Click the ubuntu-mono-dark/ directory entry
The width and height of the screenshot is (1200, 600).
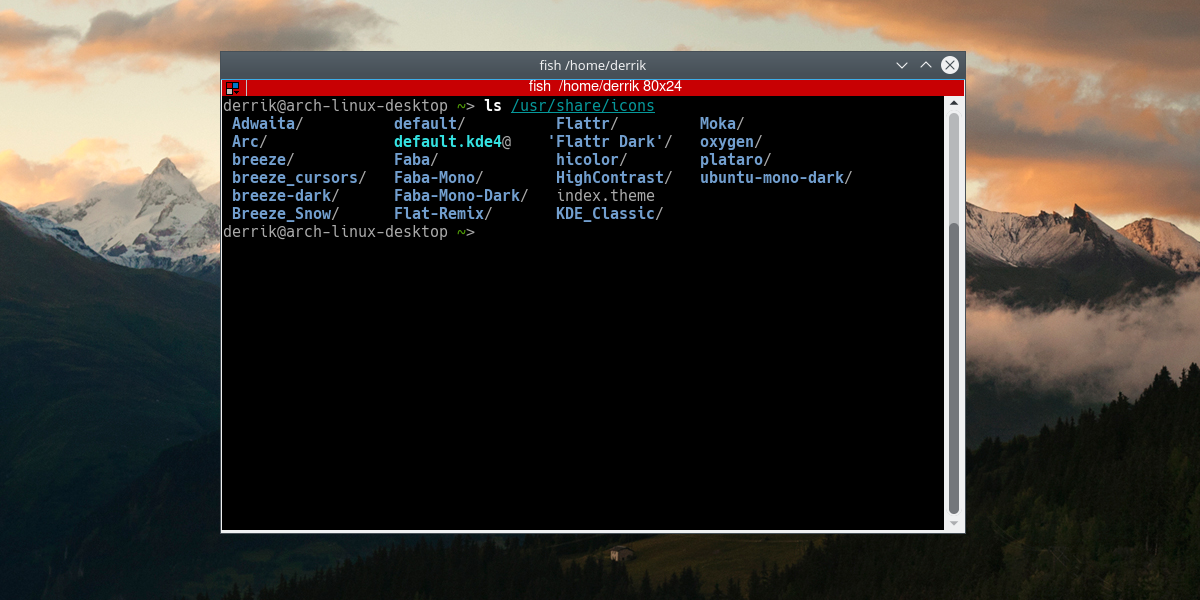776,178
